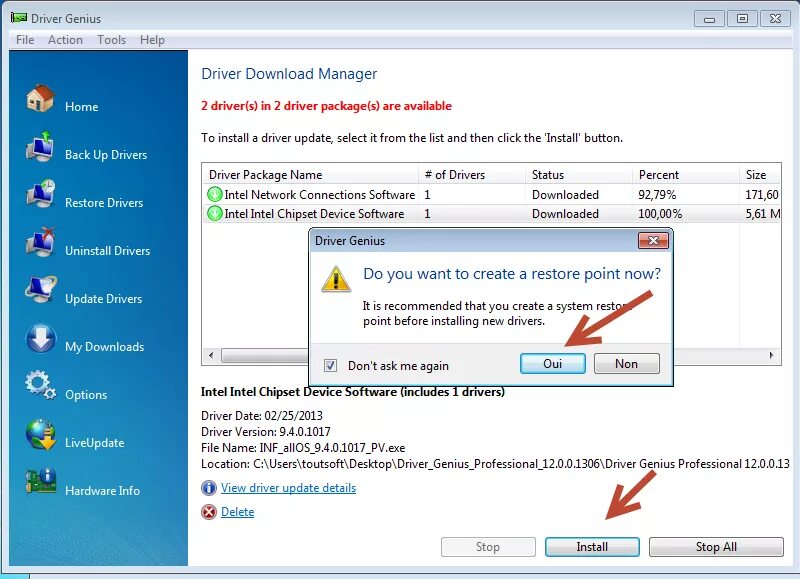Maximize the Driver Genius window
The height and width of the screenshot is (579, 800).
click(x=742, y=19)
